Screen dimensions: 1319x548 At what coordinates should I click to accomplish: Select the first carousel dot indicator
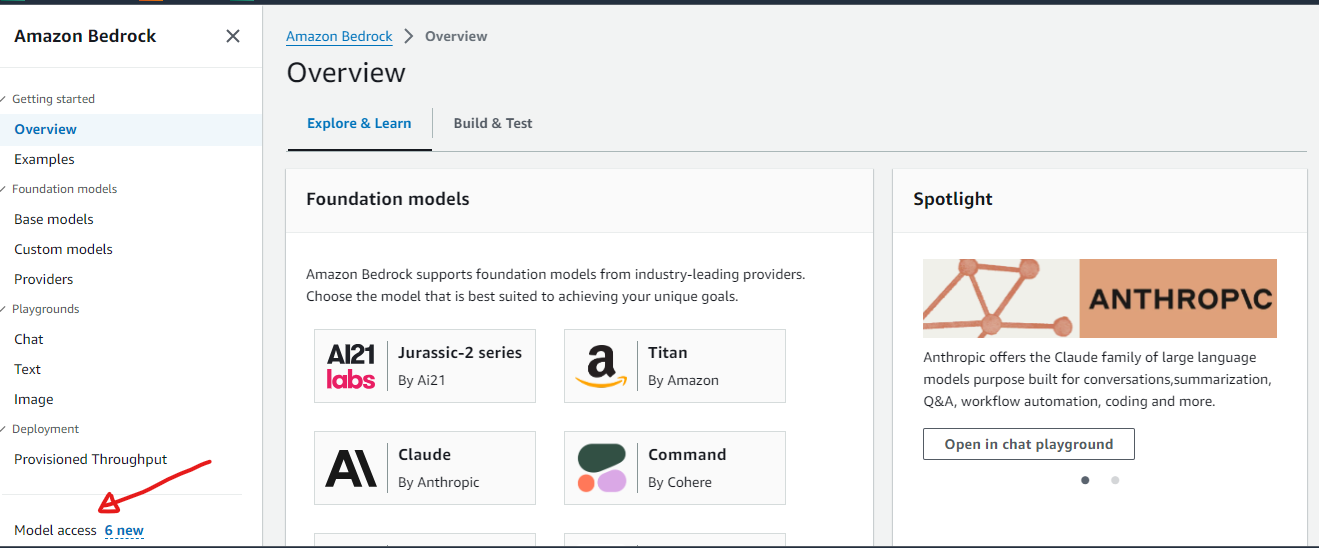tap(1085, 480)
